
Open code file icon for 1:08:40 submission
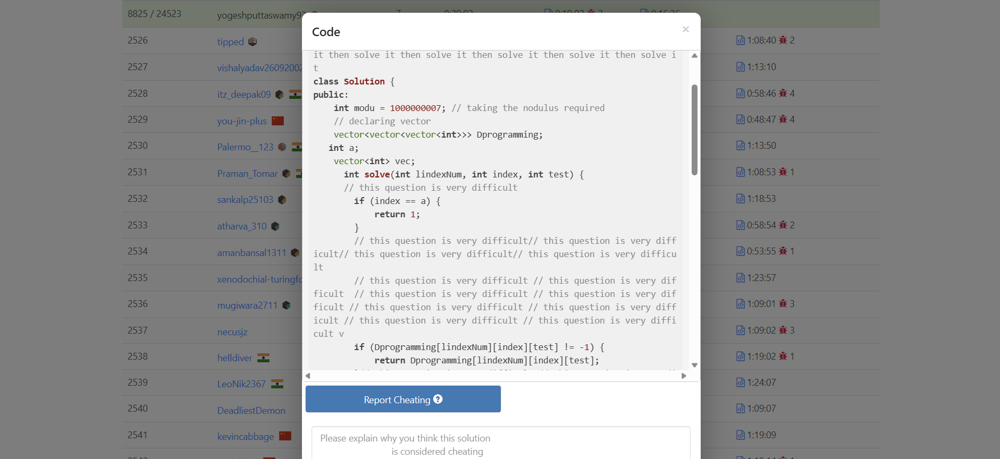click(x=740, y=41)
